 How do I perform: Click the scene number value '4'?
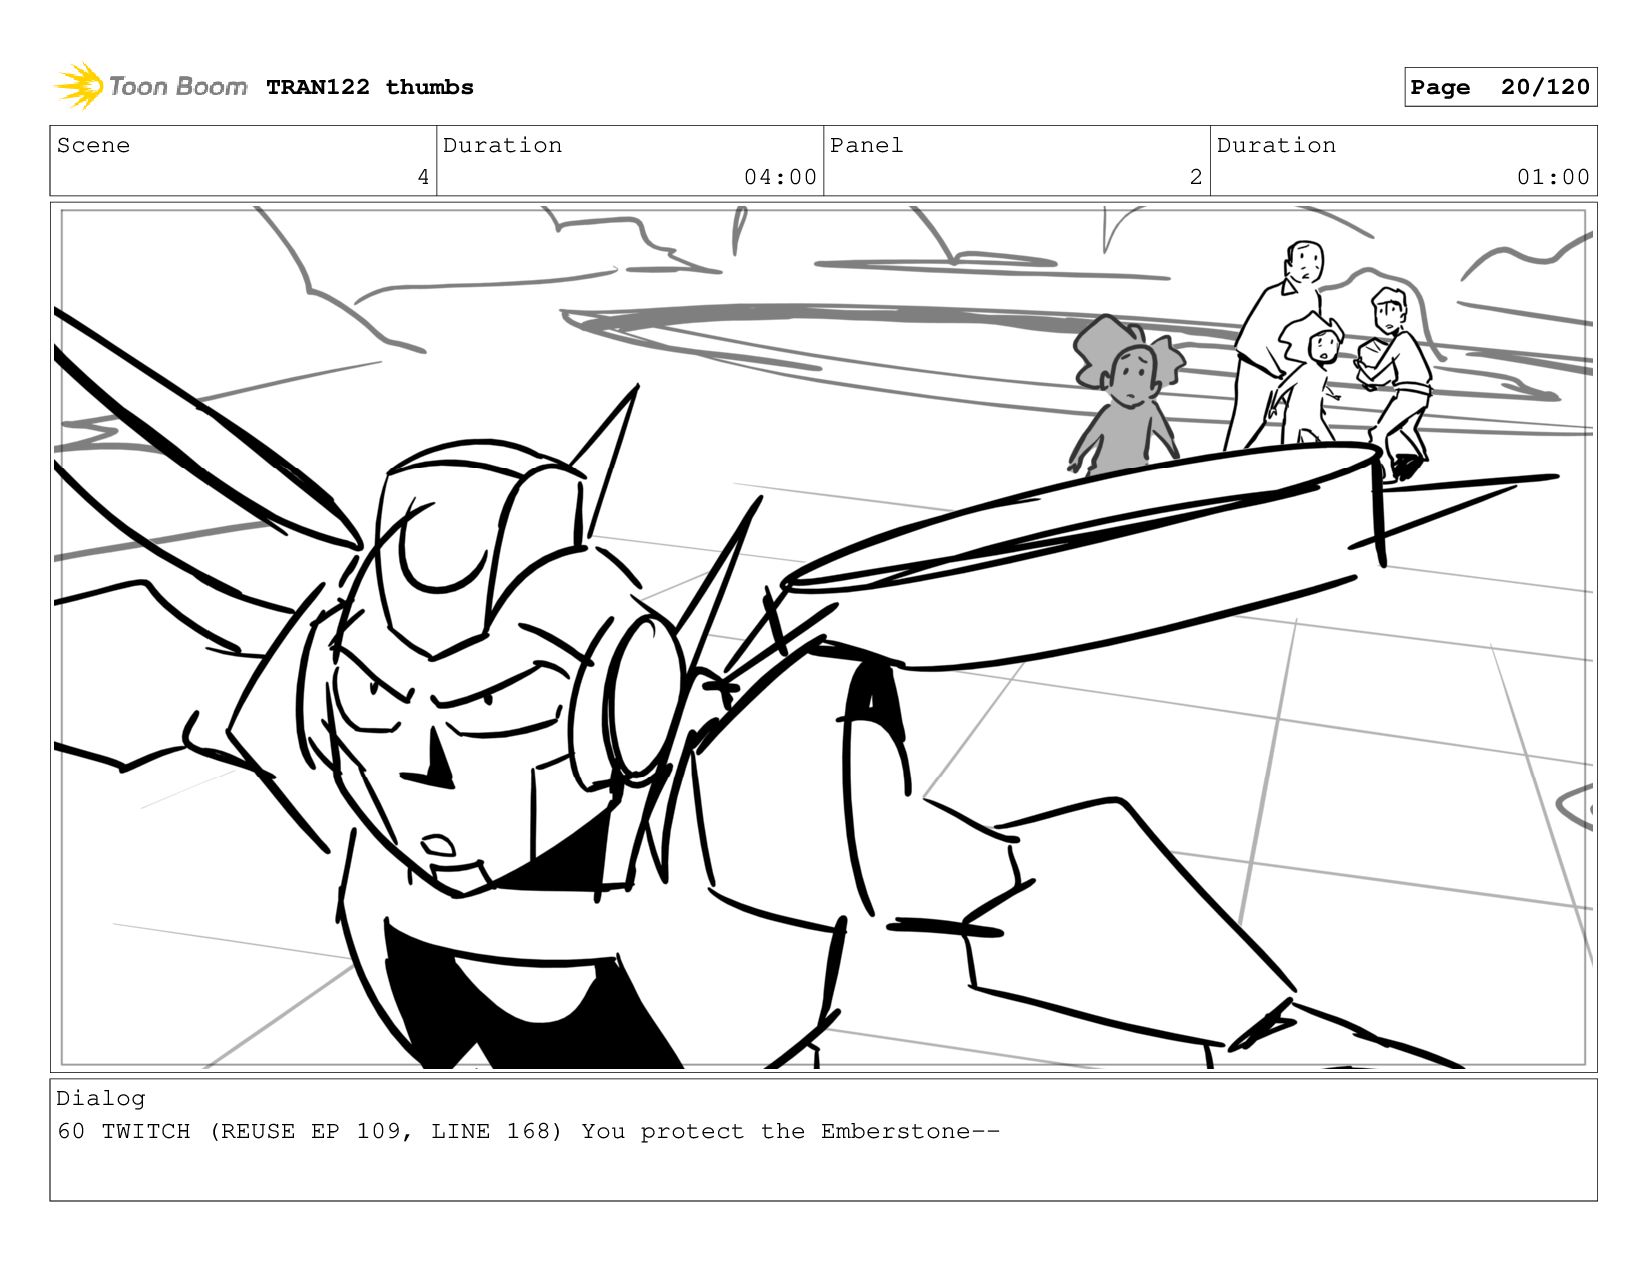pyautogui.click(x=423, y=177)
